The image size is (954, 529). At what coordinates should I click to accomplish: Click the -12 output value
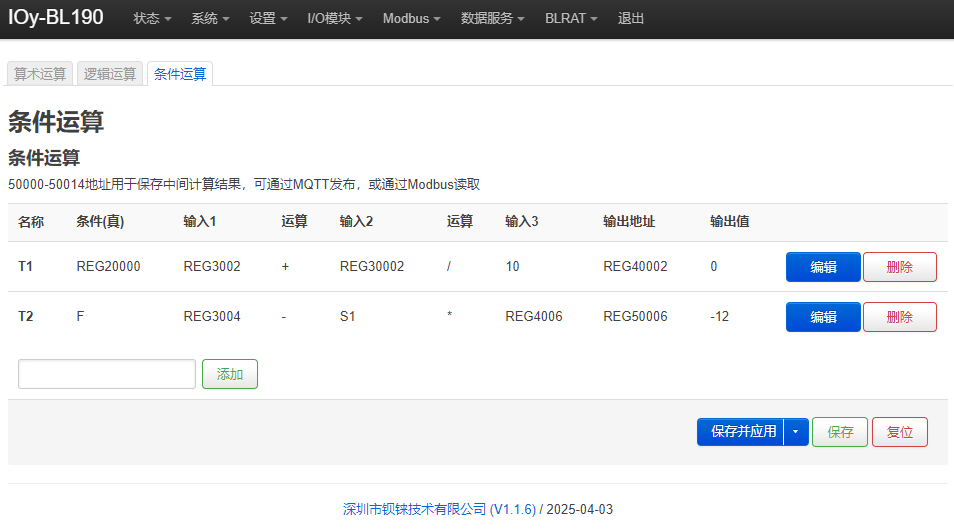719,316
